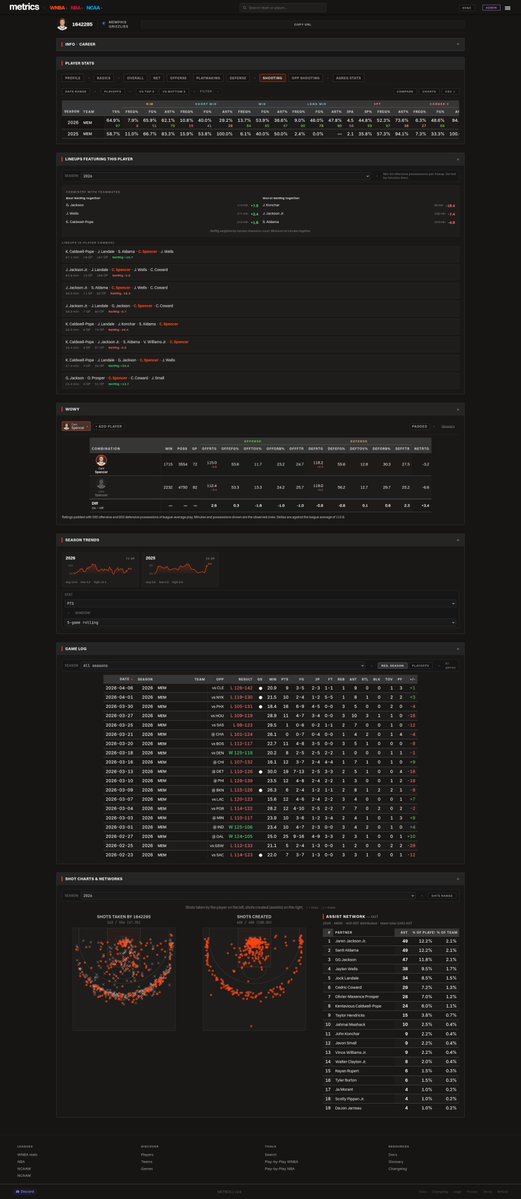The height and width of the screenshot is (1199, 521).
Task: Toggle the Padded option in WOWY
Action: (x=419, y=426)
